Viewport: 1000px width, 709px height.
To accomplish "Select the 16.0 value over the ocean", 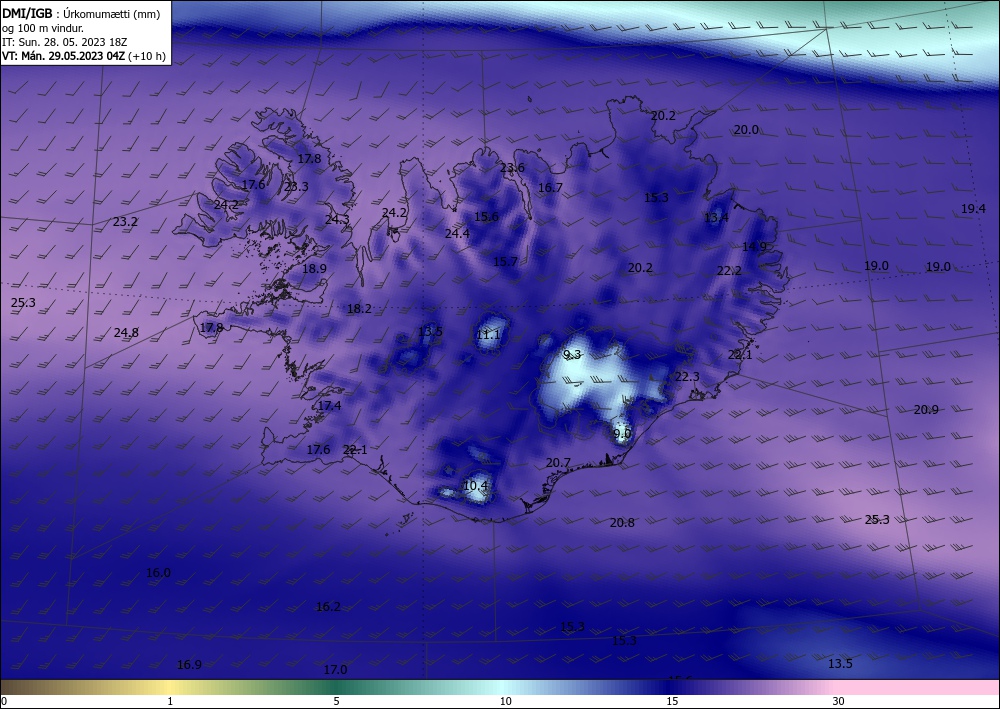I will 158,573.
